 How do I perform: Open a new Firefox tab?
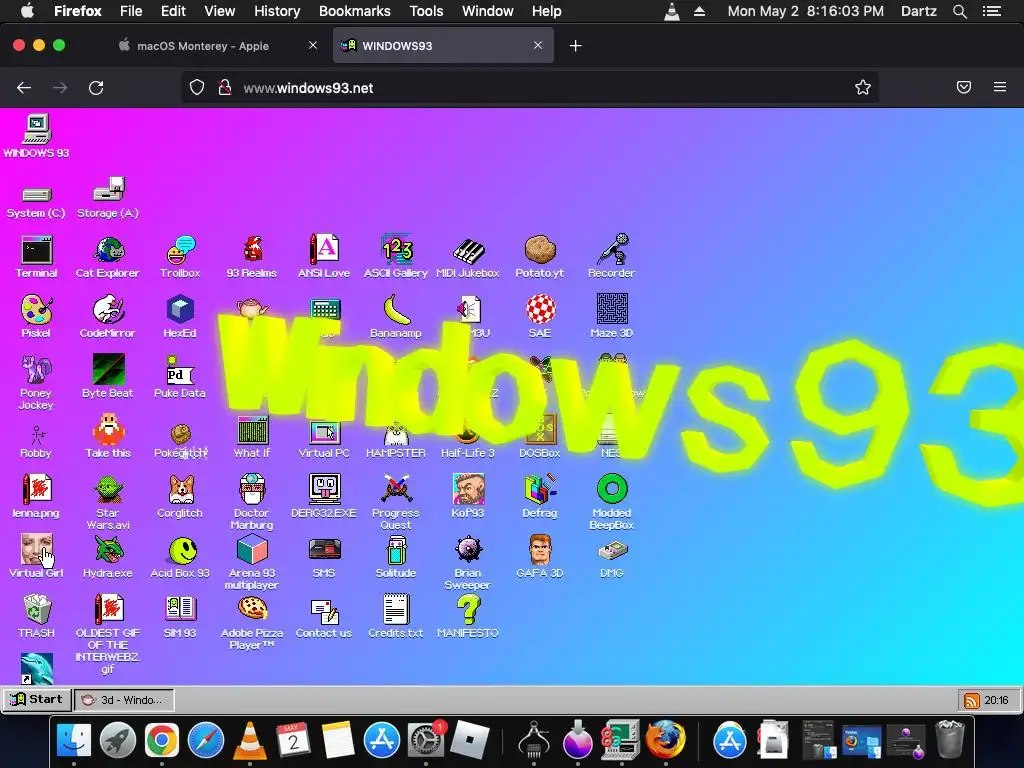click(575, 46)
